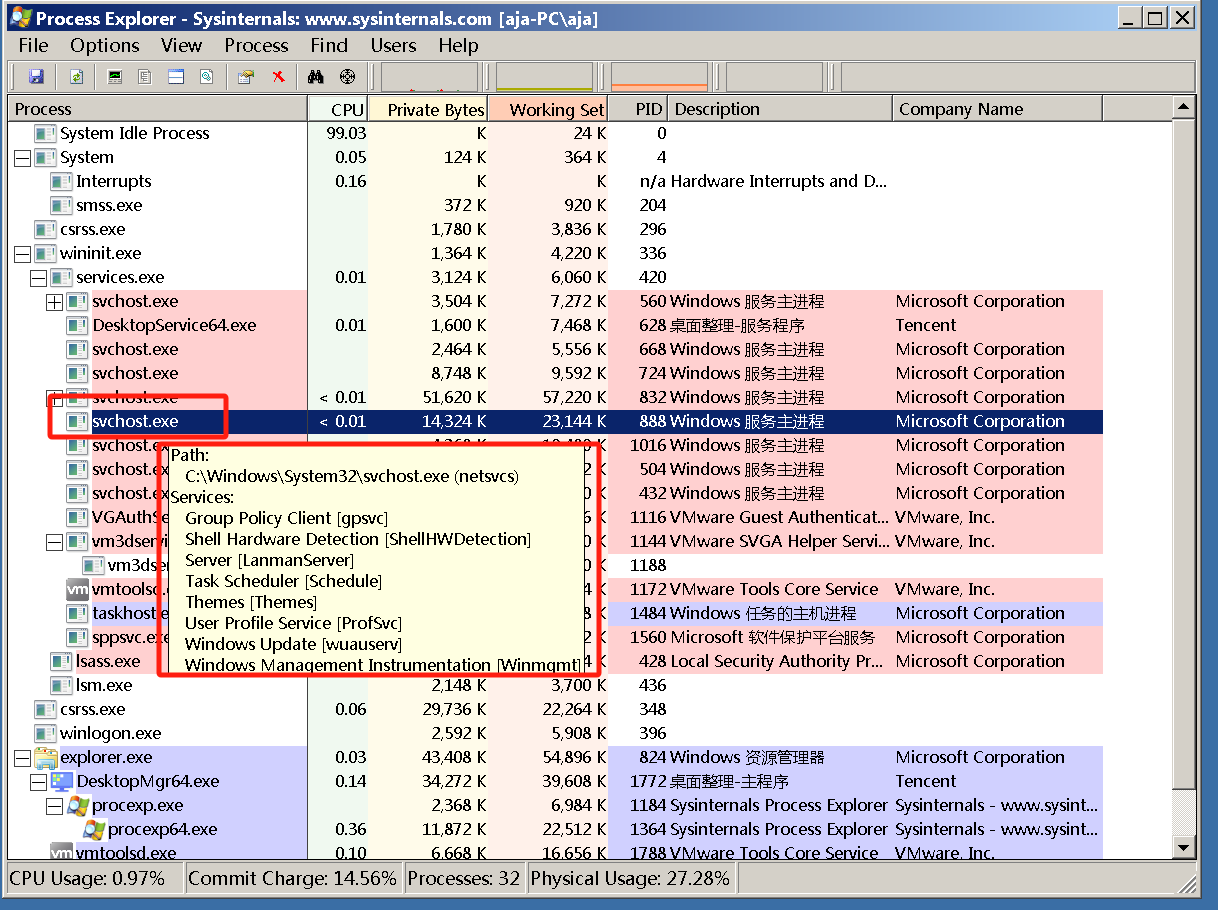This screenshot has width=1218, height=910.
Task: Select the Interrupts row
Action: click(x=555, y=181)
